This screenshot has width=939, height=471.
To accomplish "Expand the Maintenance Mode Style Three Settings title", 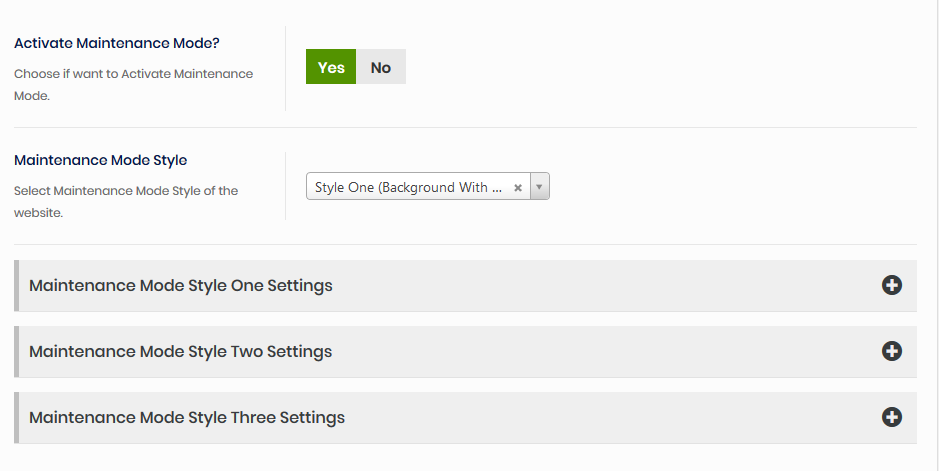I will click(187, 417).
